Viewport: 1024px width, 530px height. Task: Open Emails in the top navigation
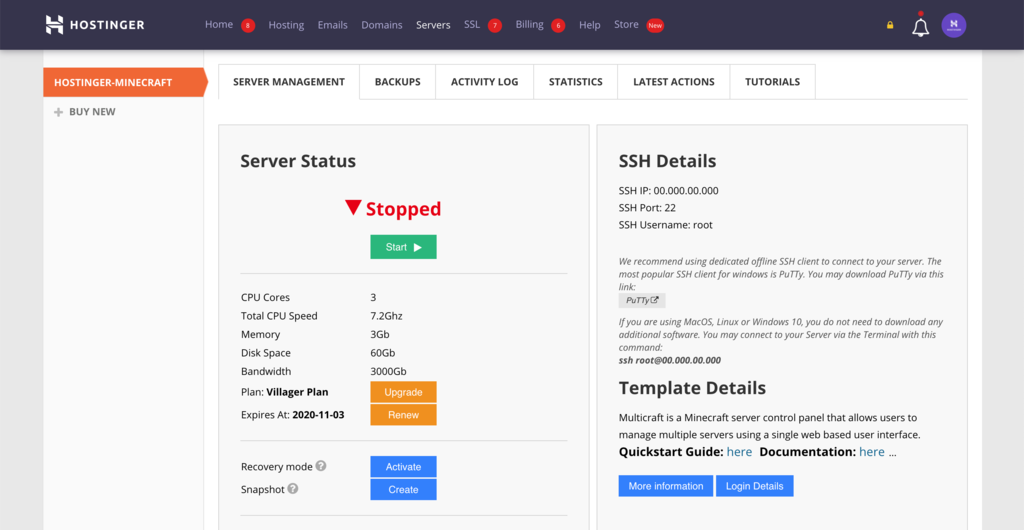[x=332, y=25]
